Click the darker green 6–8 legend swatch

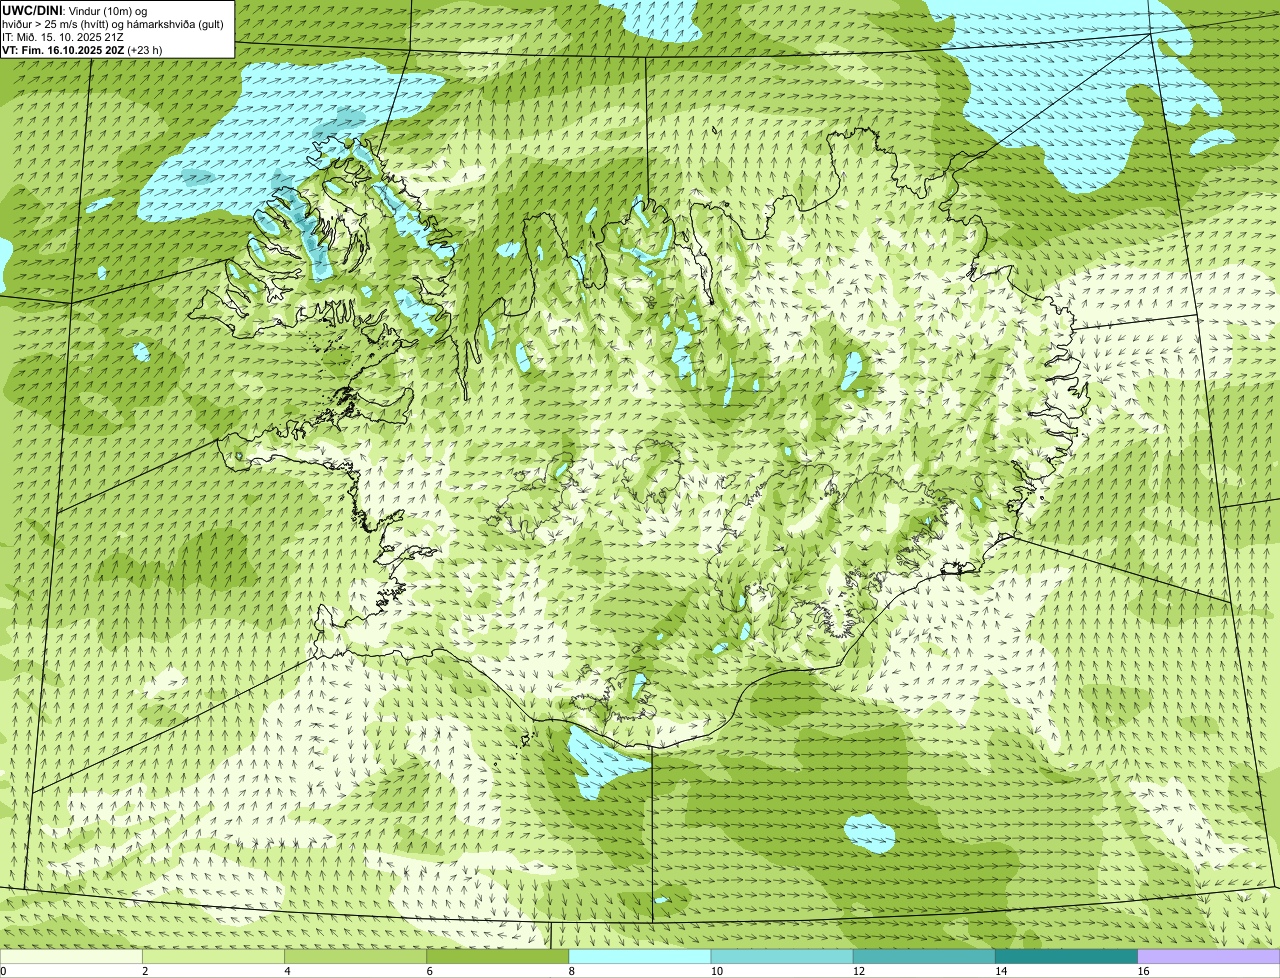[x=498, y=957]
